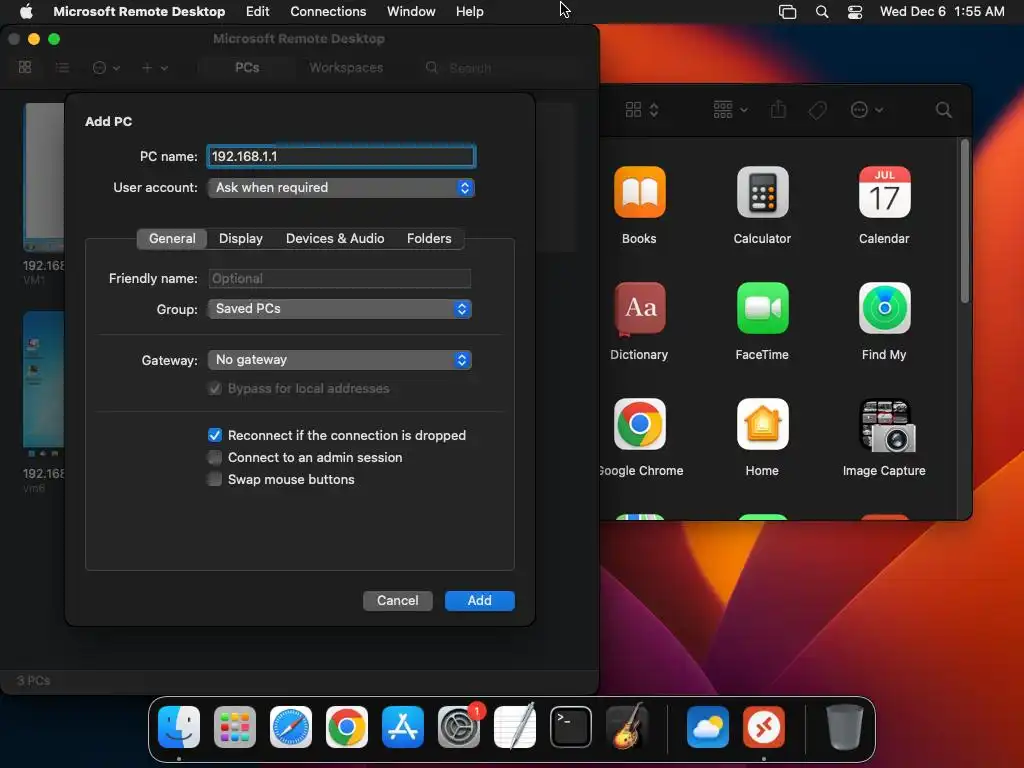
Task: Select the Workspaces tab in toolbar
Action: 346,67
